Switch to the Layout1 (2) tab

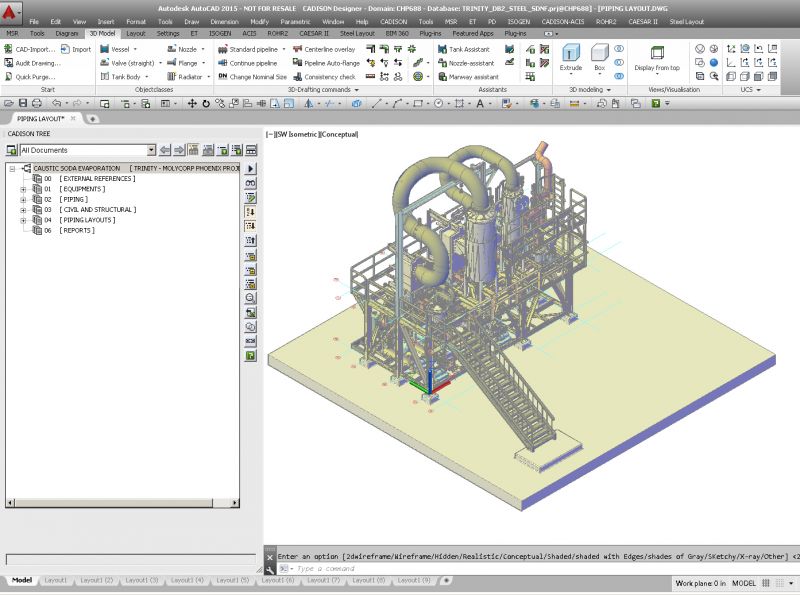96,580
